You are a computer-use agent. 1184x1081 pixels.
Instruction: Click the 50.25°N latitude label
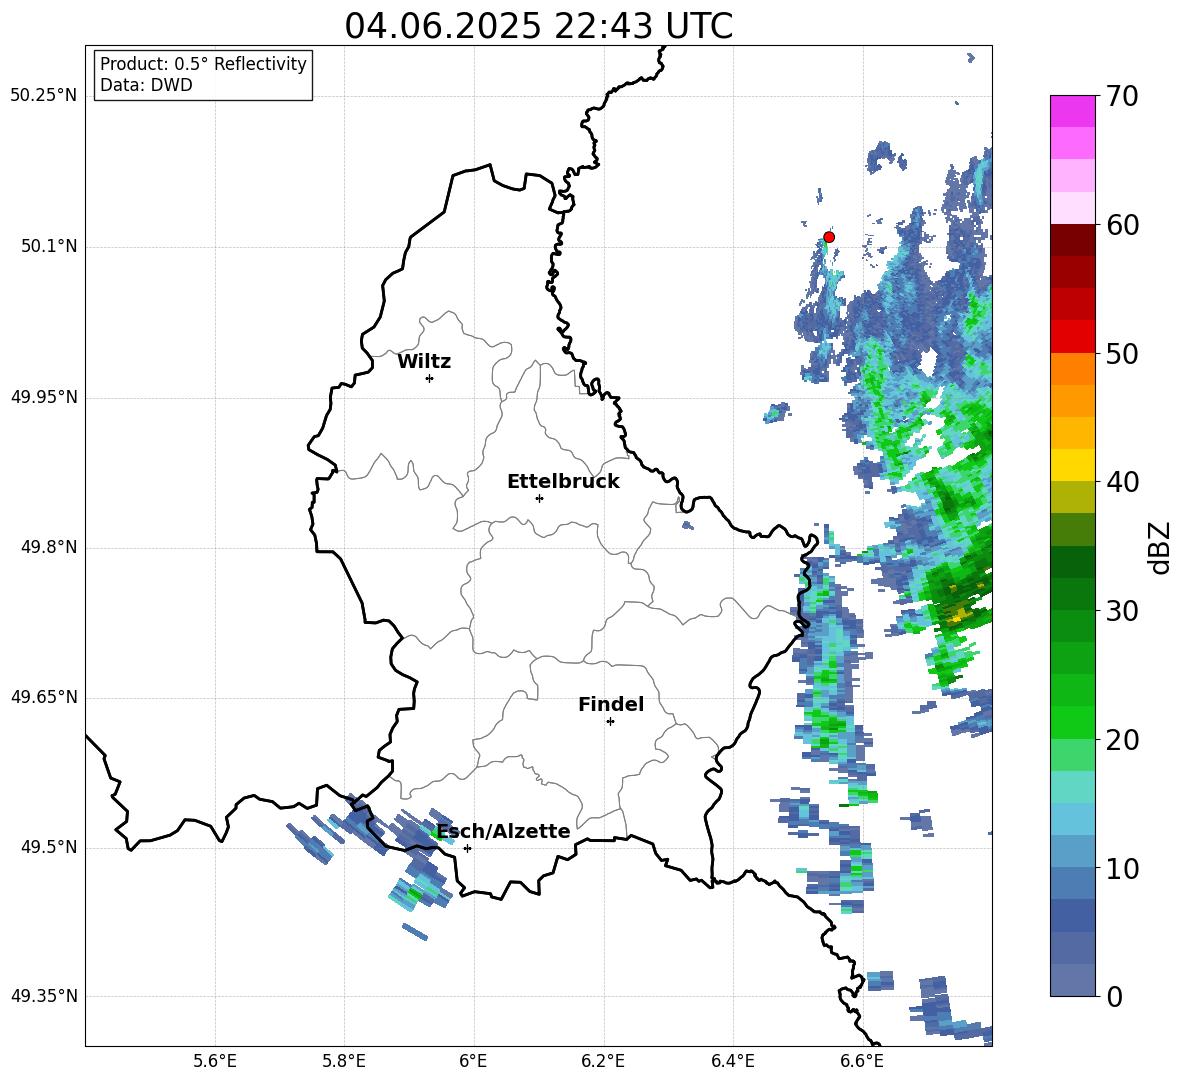(44, 96)
